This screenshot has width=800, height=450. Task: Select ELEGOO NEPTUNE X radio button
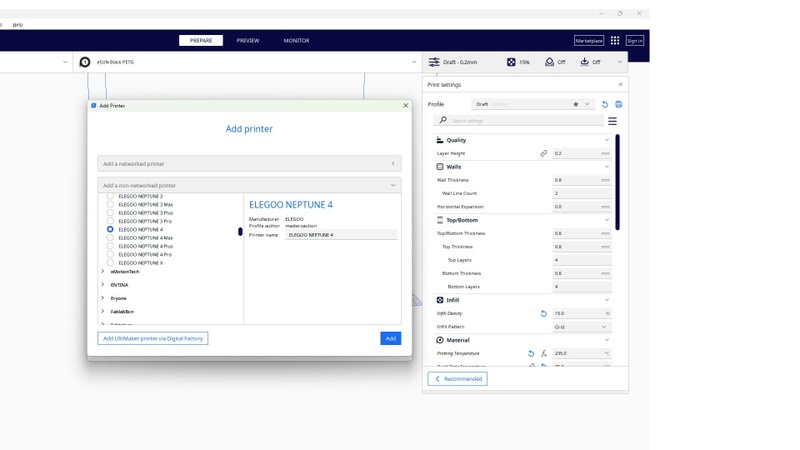pyautogui.click(x=110, y=263)
